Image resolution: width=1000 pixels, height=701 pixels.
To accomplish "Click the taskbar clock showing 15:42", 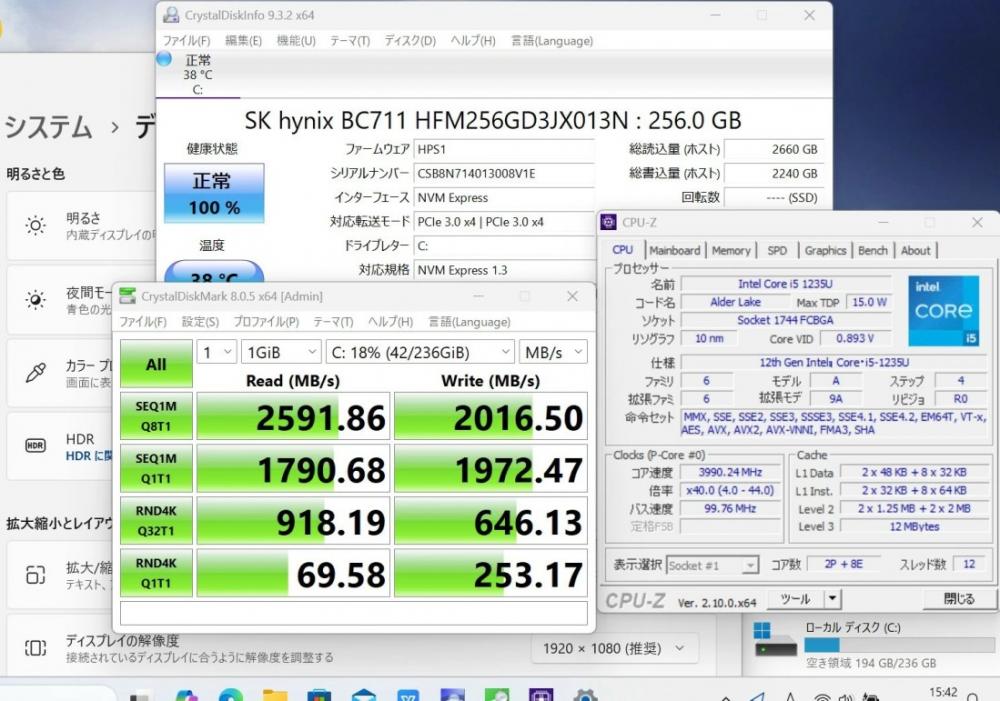I will (x=943, y=692).
